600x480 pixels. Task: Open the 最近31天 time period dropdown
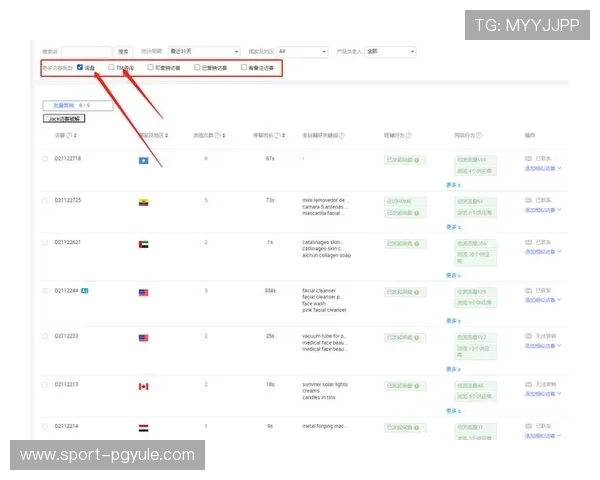pos(205,51)
